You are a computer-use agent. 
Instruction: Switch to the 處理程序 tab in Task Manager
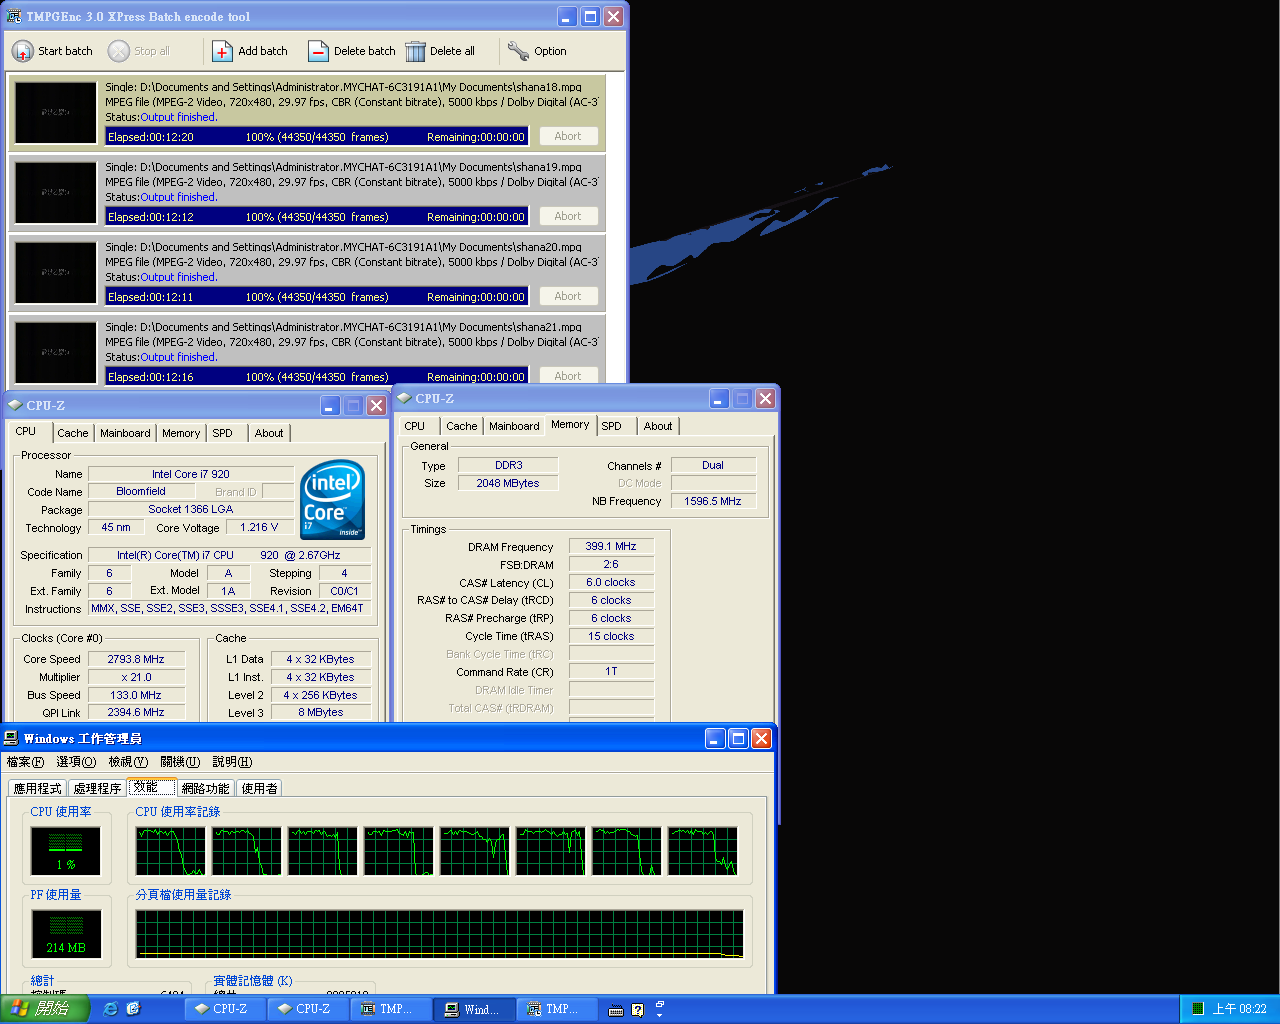tap(97, 788)
